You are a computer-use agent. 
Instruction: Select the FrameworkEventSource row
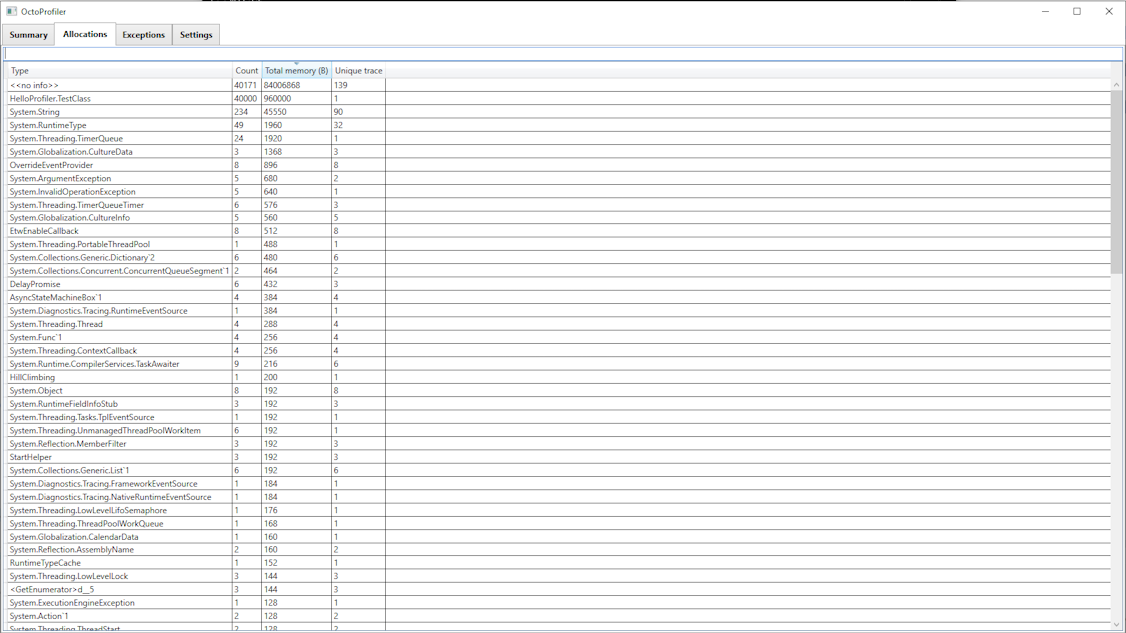[x=559, y=484]
